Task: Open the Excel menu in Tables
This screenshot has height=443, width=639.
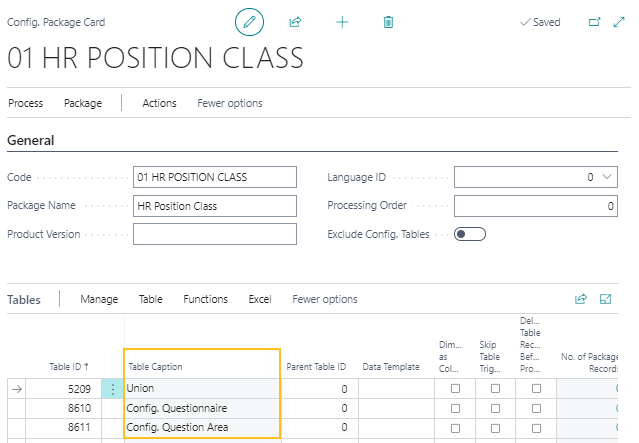Action: (260, 299)
